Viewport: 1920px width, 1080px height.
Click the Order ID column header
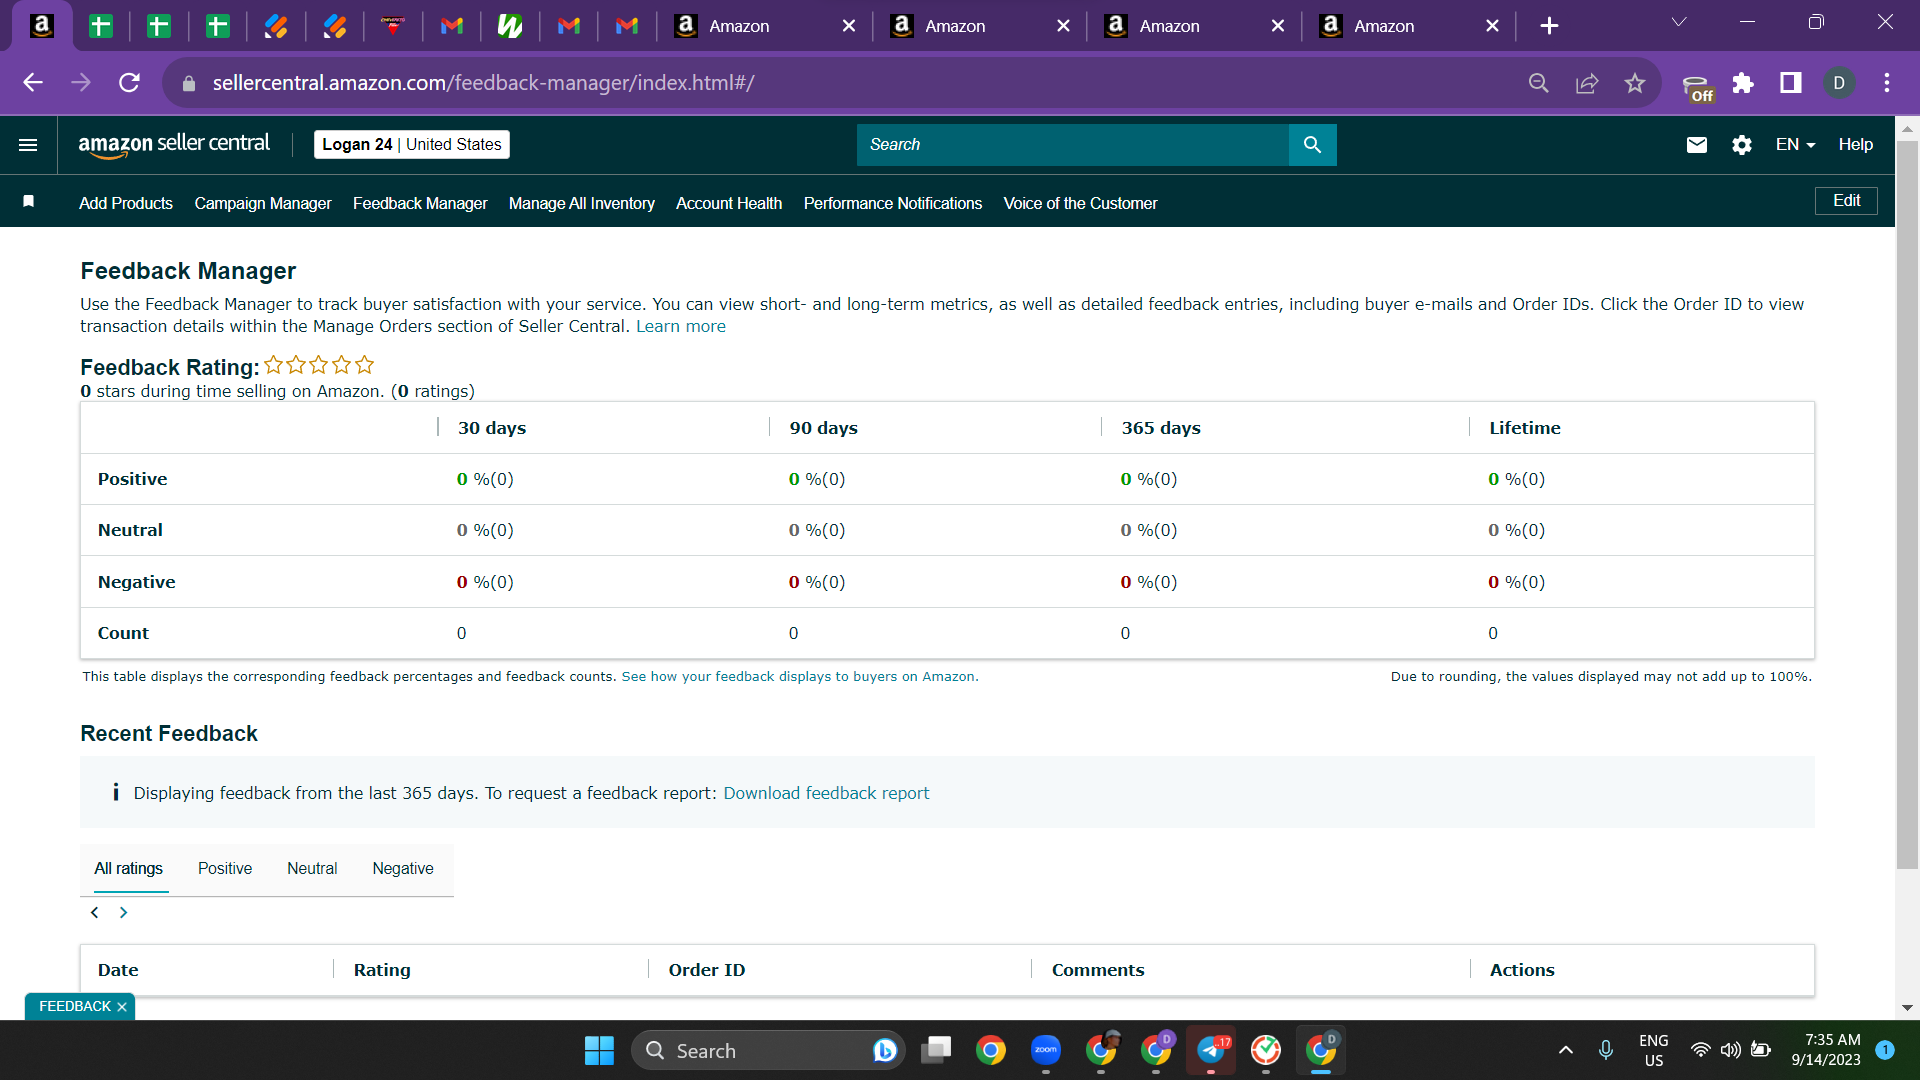point(707,970)
